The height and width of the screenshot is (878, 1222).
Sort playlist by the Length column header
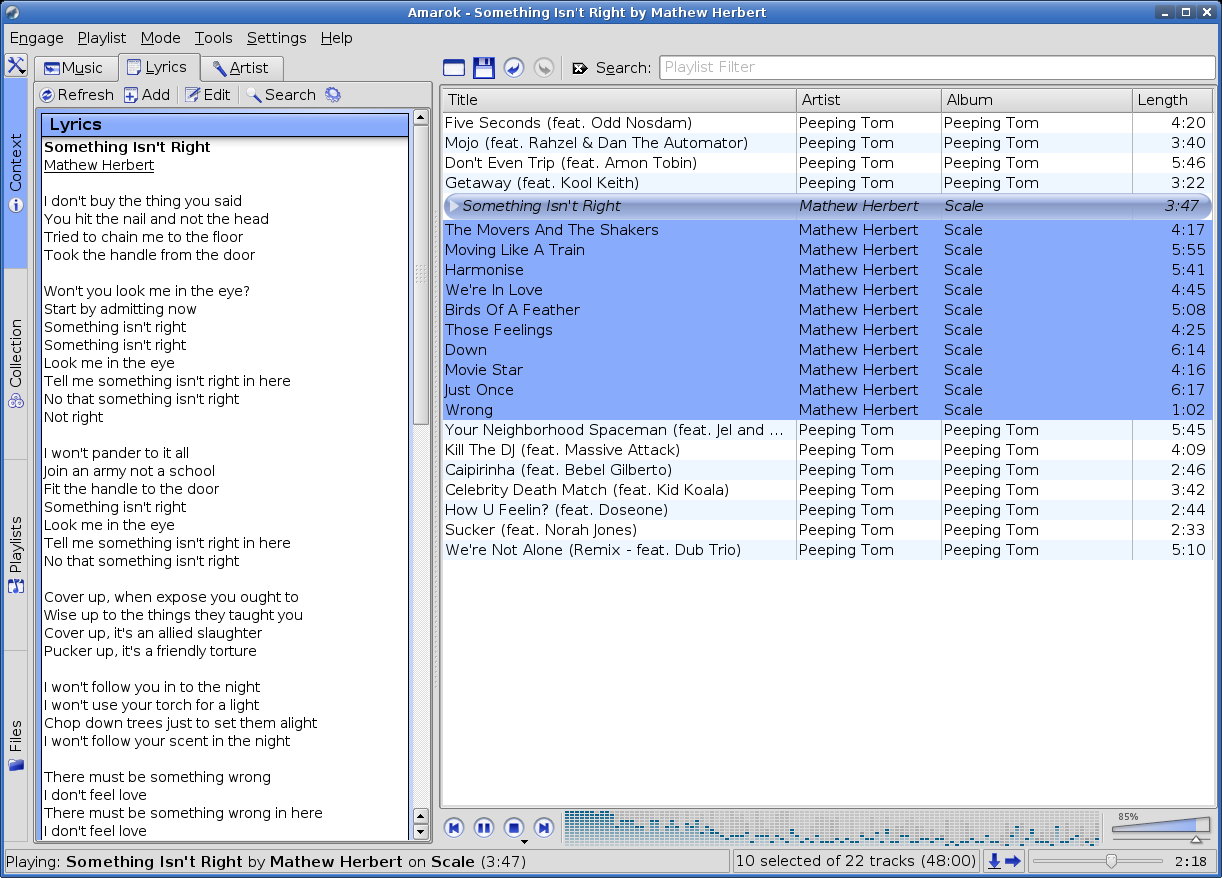click(1172, 100)
